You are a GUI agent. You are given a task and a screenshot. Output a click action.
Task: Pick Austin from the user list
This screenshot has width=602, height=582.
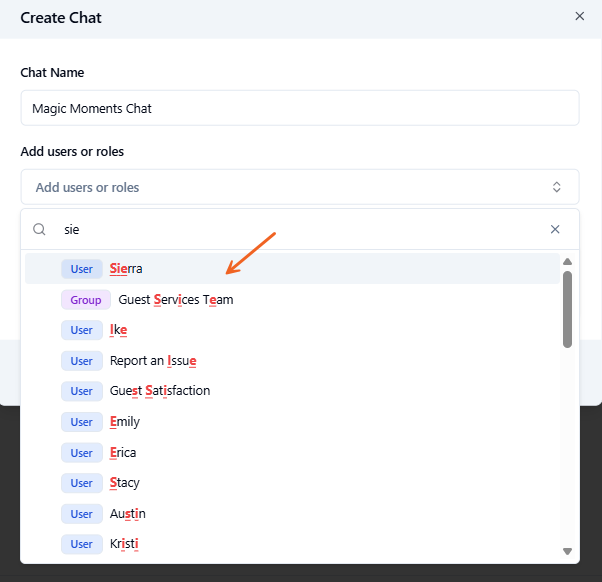(x=127, y=514)
